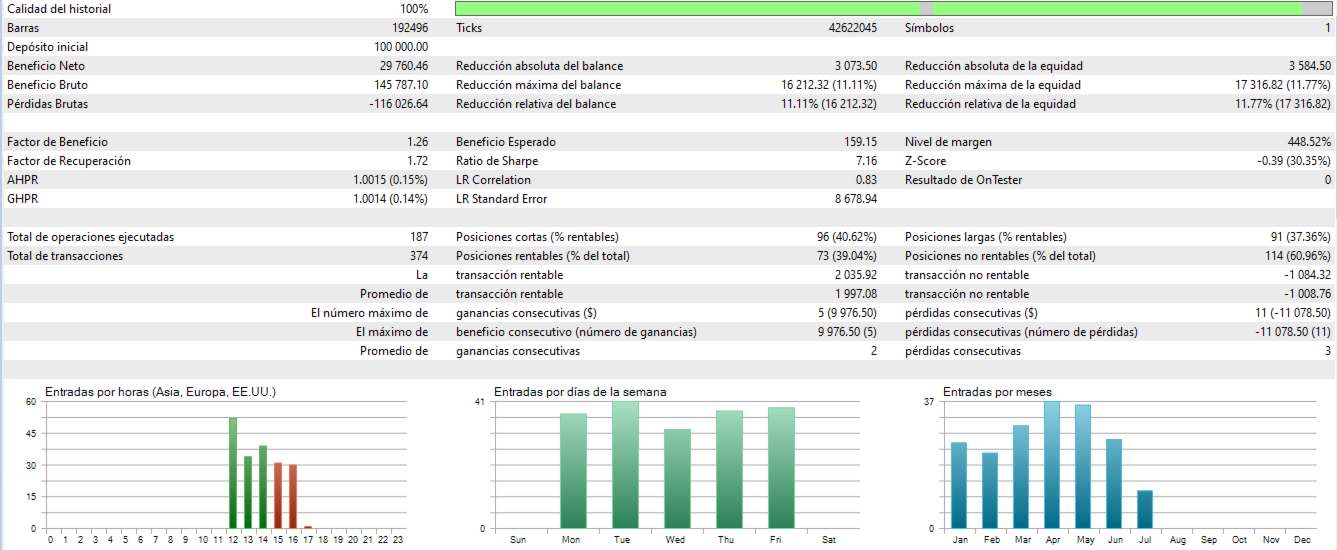1337x550 pixels.
Task: Select the value 17 316.82 (11.77%)
Action: coord(1283,85)
